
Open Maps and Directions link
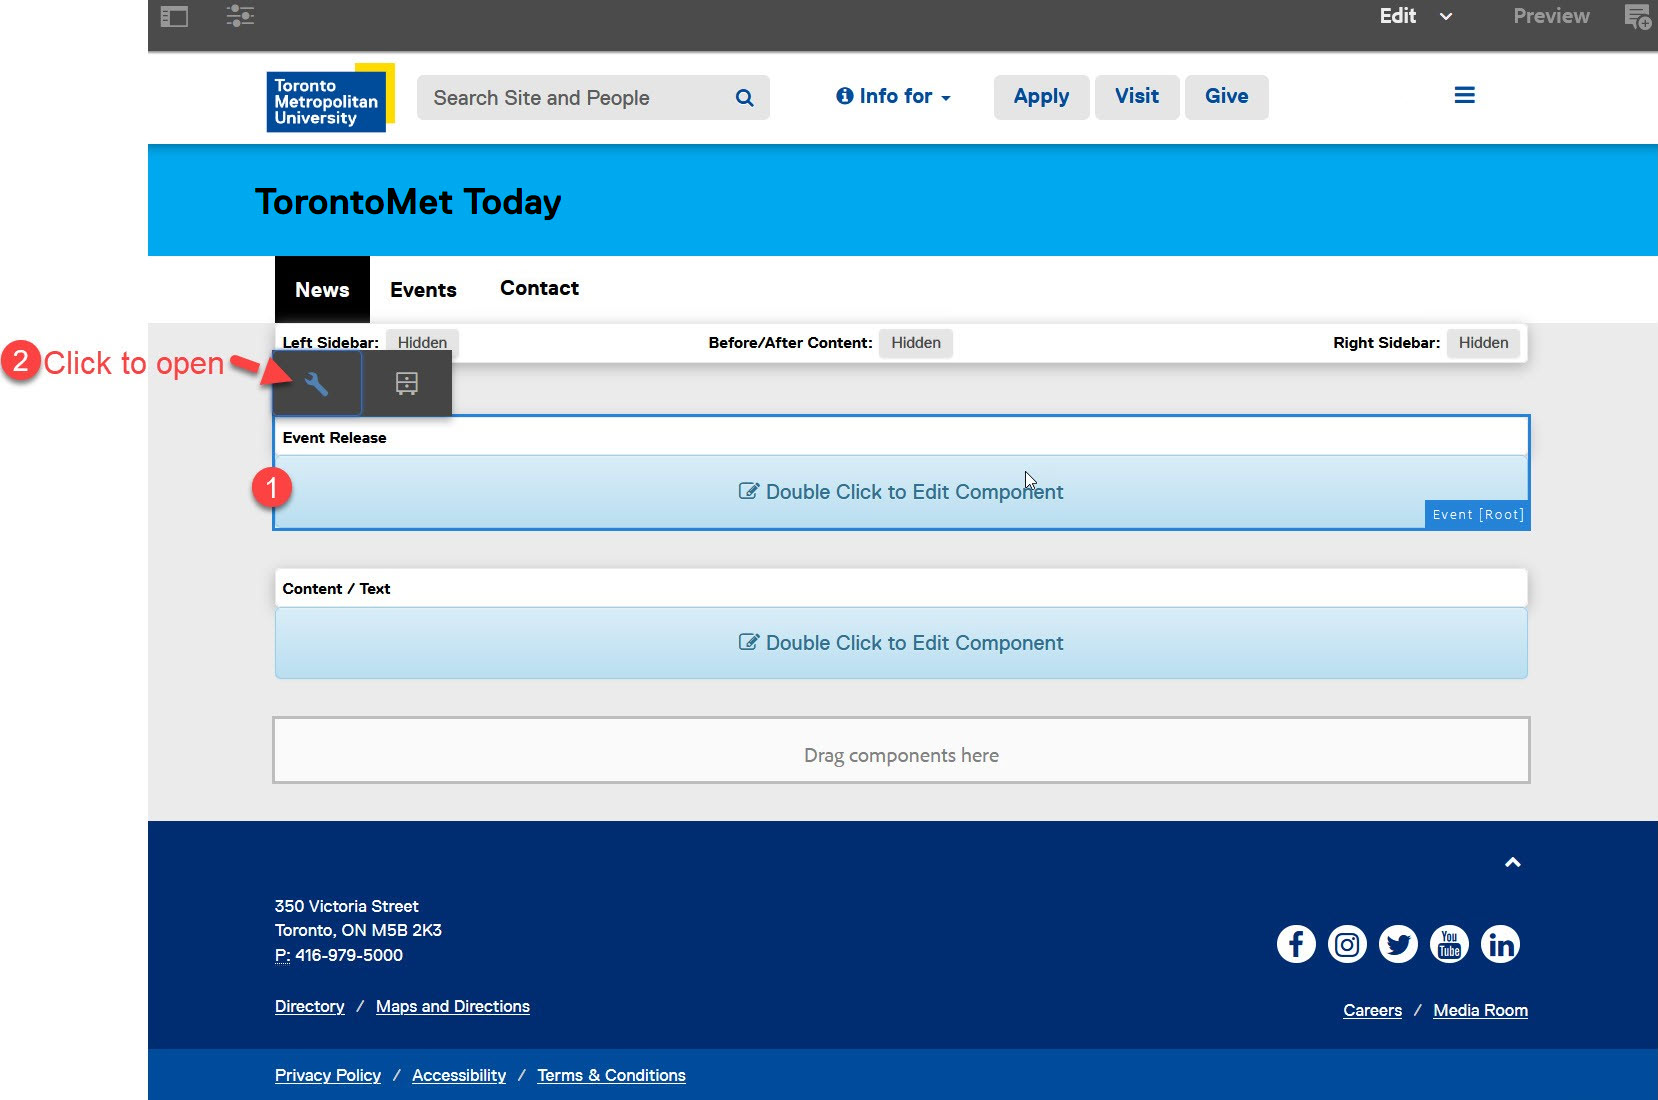tap(453, 1006)
